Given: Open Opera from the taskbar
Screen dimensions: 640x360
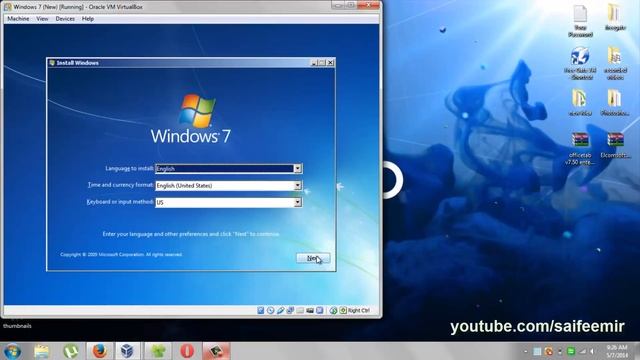Looking at the screenshot, I should pyautogui.click(x=187, y=351).
